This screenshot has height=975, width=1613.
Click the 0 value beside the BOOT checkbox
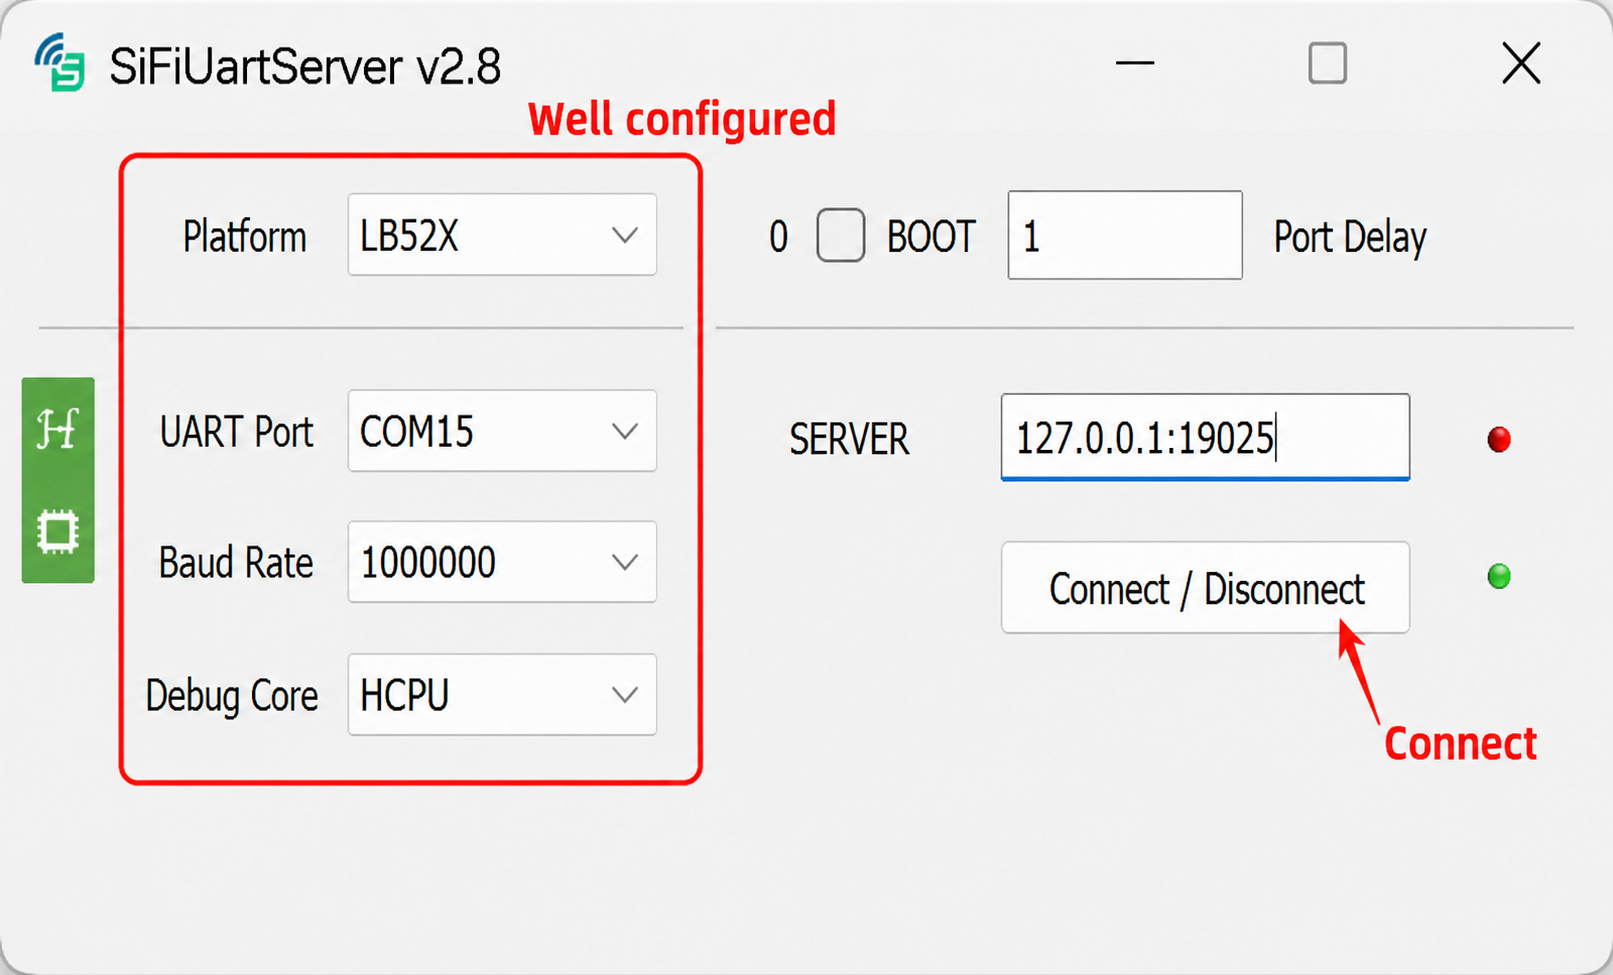coord(779,237)
